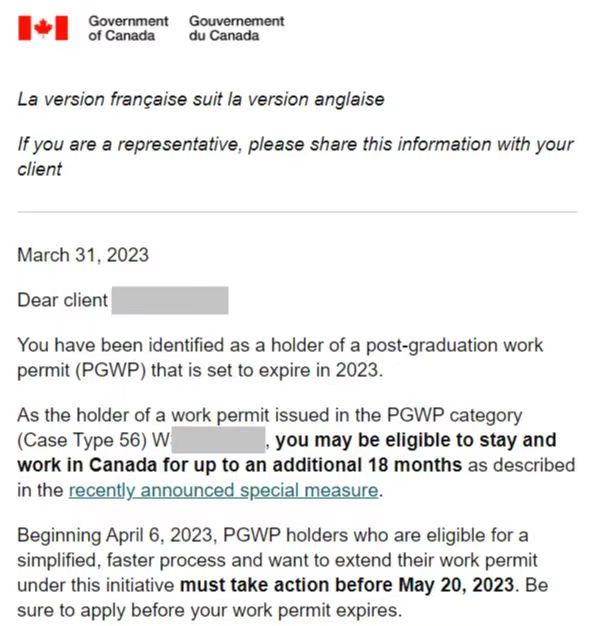Click the "Case Type 56" text
The height and width of the screenshot is (626, 600).
tap(82, 440)
